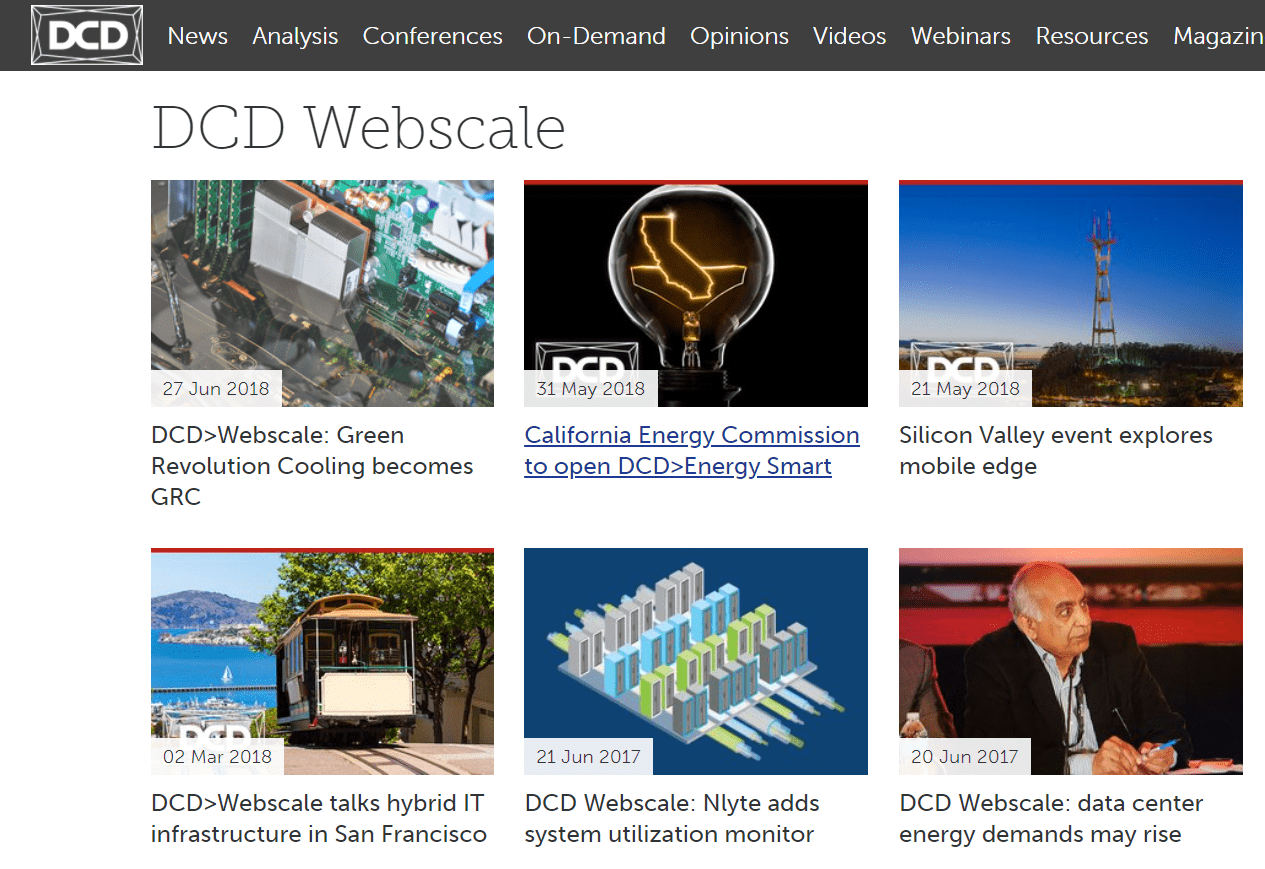Open DCD>Webscale talks hybrid IT infrastructure article
Viewport: 1265px width, 869px height.
tap(319, 819)
